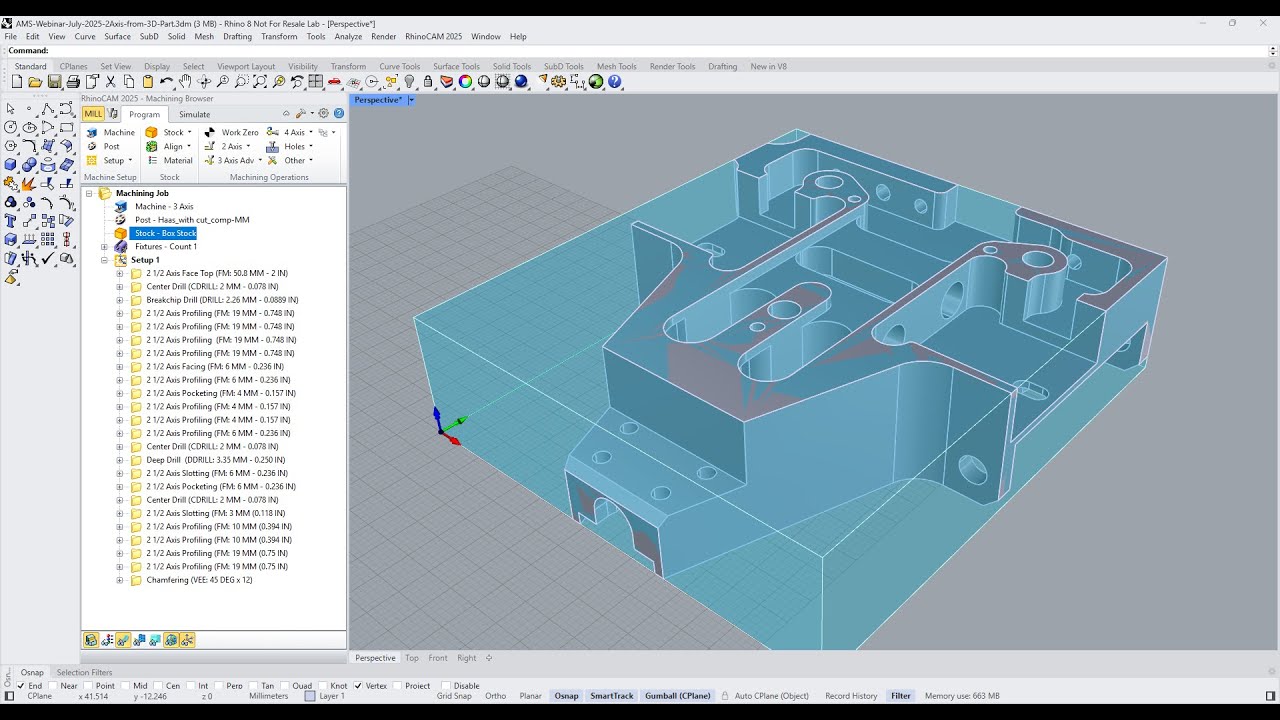This screenshot has height=720, width=1280.
Task: Select the Stock - Box Stock tree item
Action: 164,233
